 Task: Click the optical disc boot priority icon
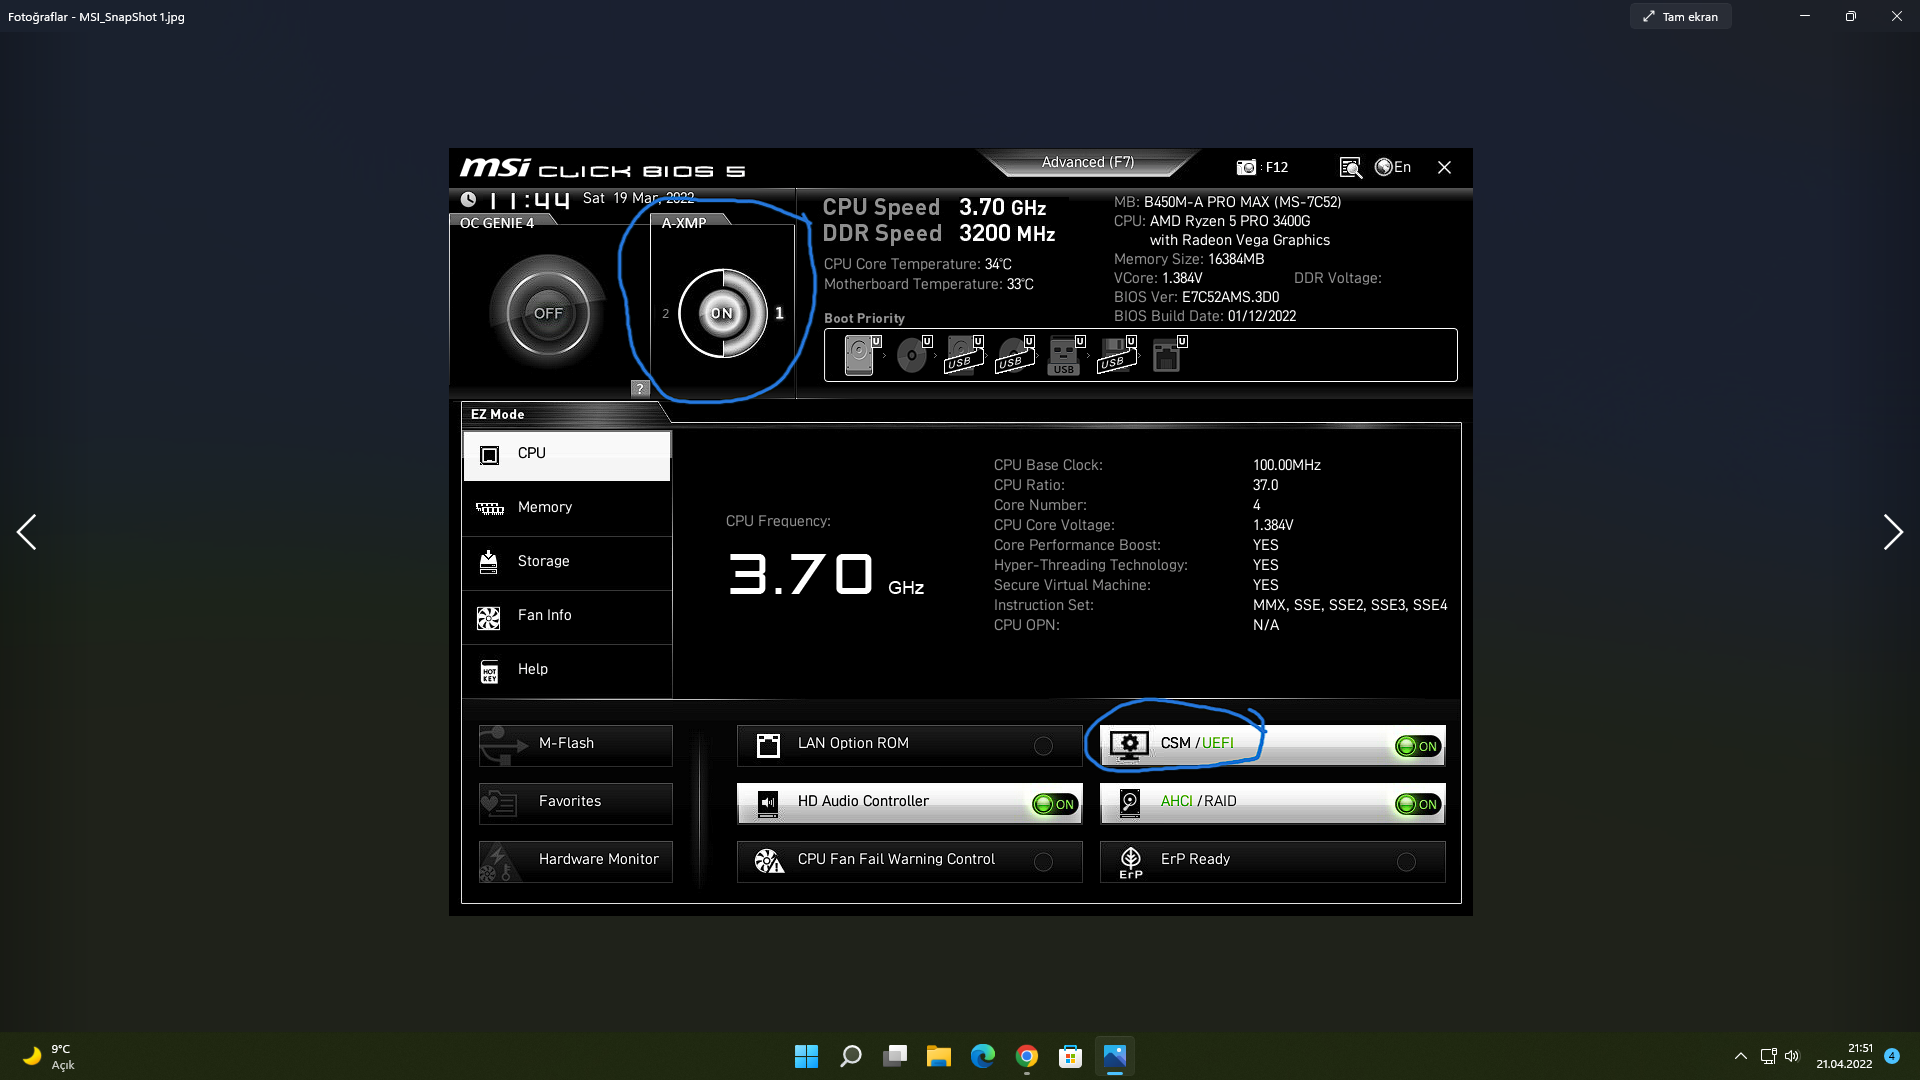pyautogui.click(x=911, y=355)
